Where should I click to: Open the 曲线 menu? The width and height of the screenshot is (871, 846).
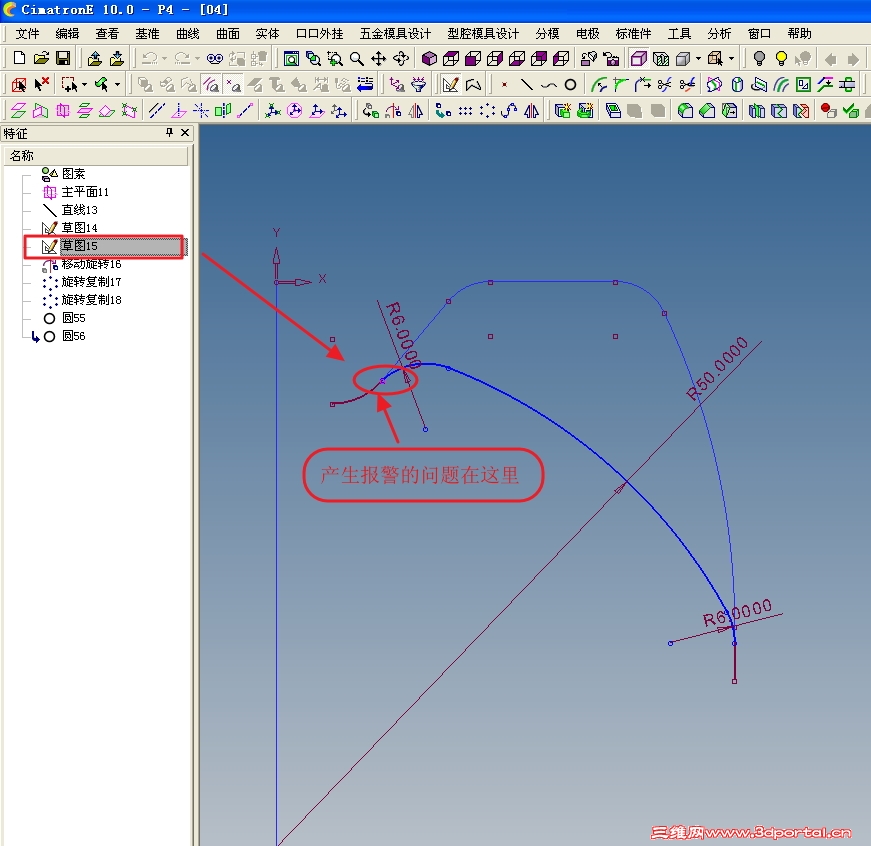[x=187, y=34]
